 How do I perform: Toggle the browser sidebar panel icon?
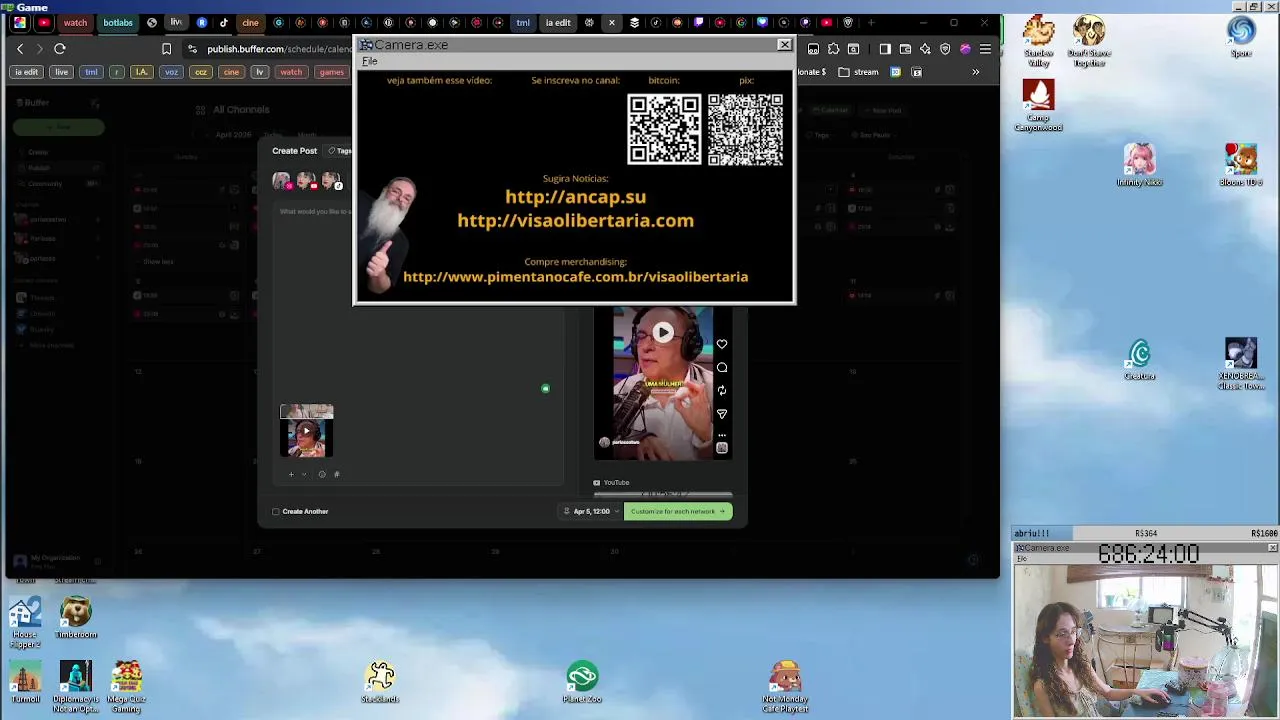pos(885,48)
